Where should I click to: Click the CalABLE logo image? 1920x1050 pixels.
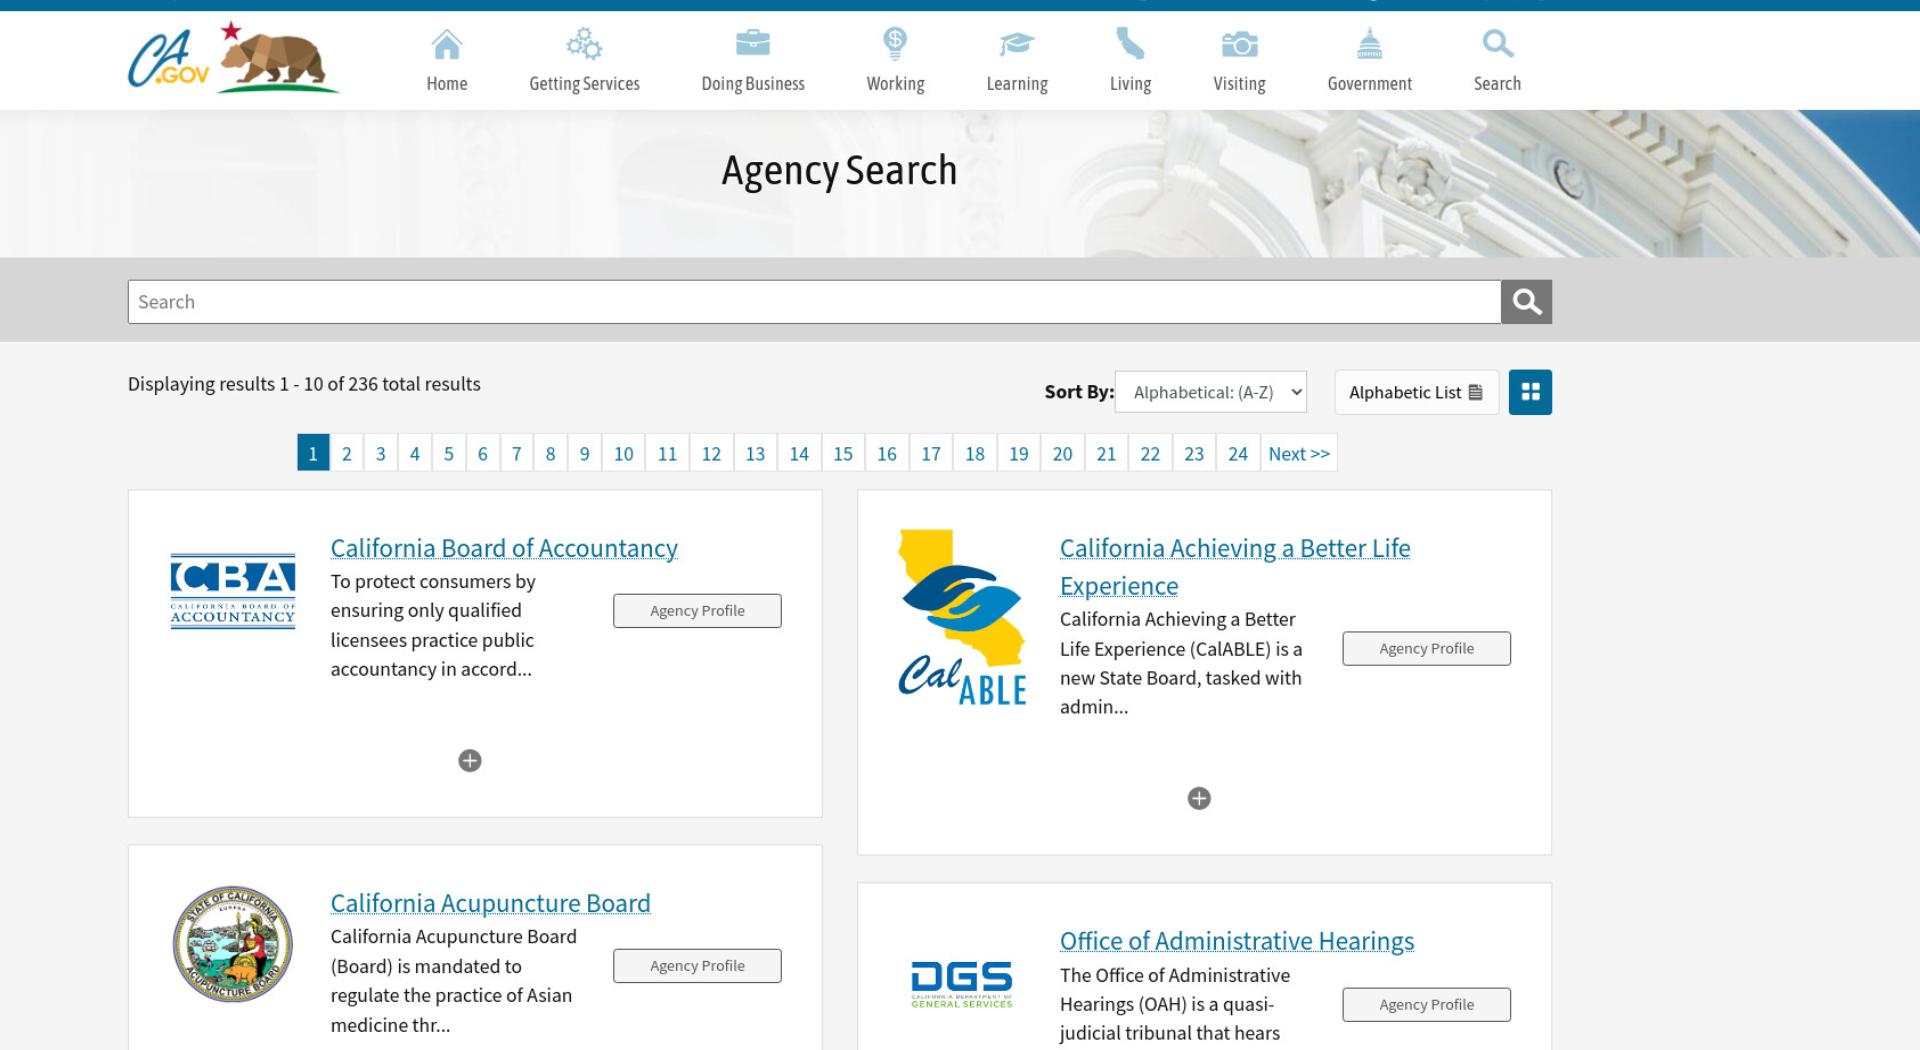click(x=963, y=617)
